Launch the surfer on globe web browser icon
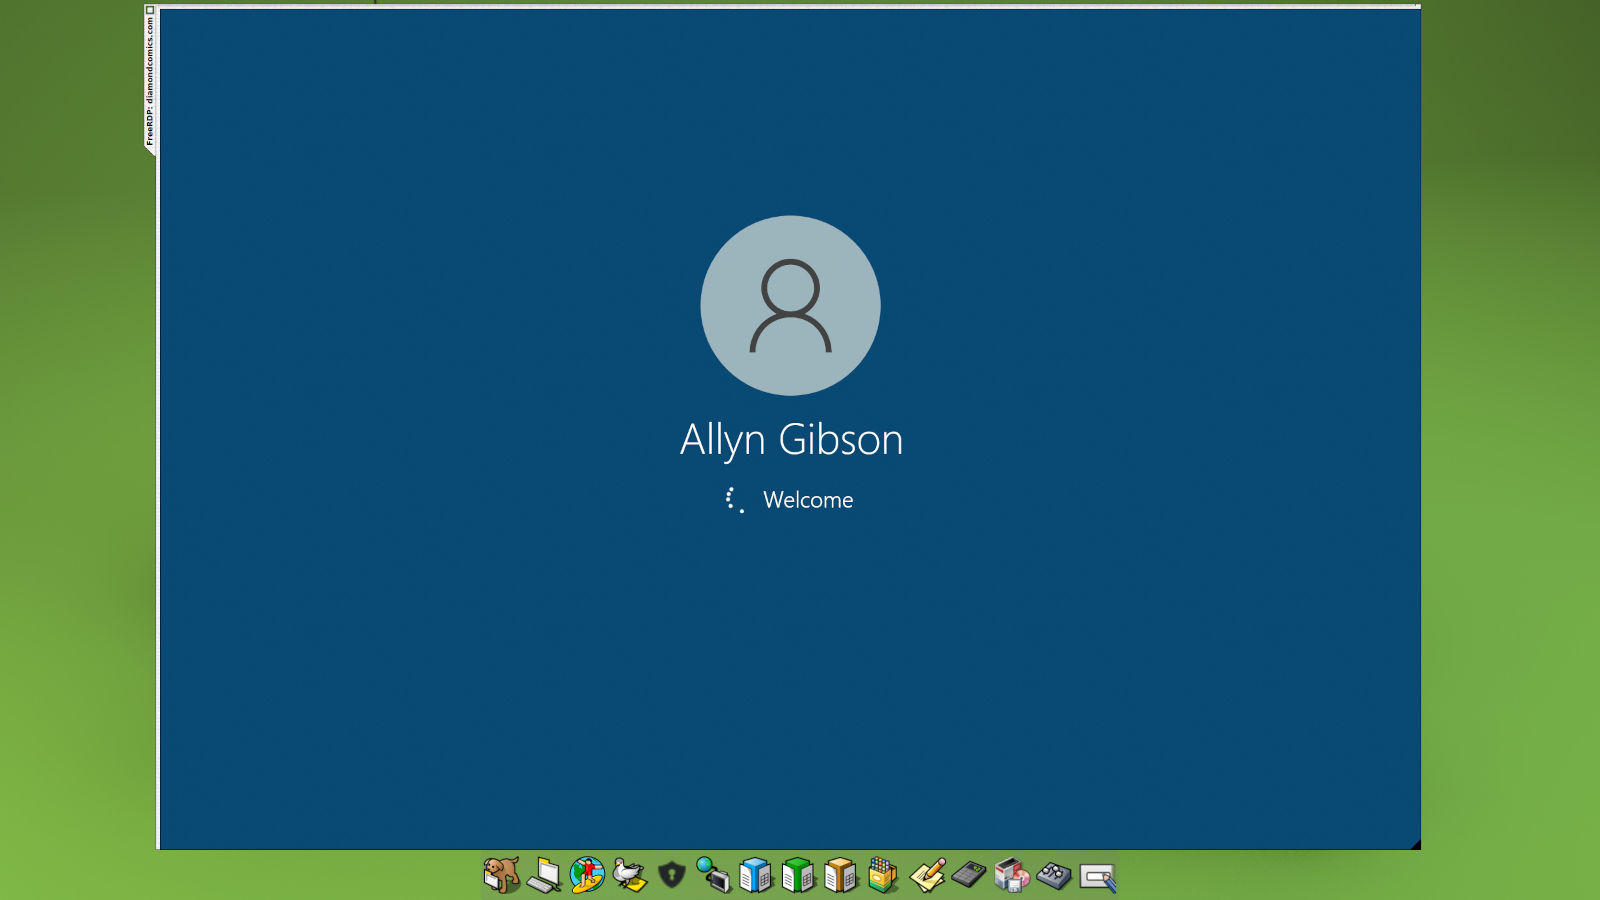1600x900 pixels. (588, 875)
